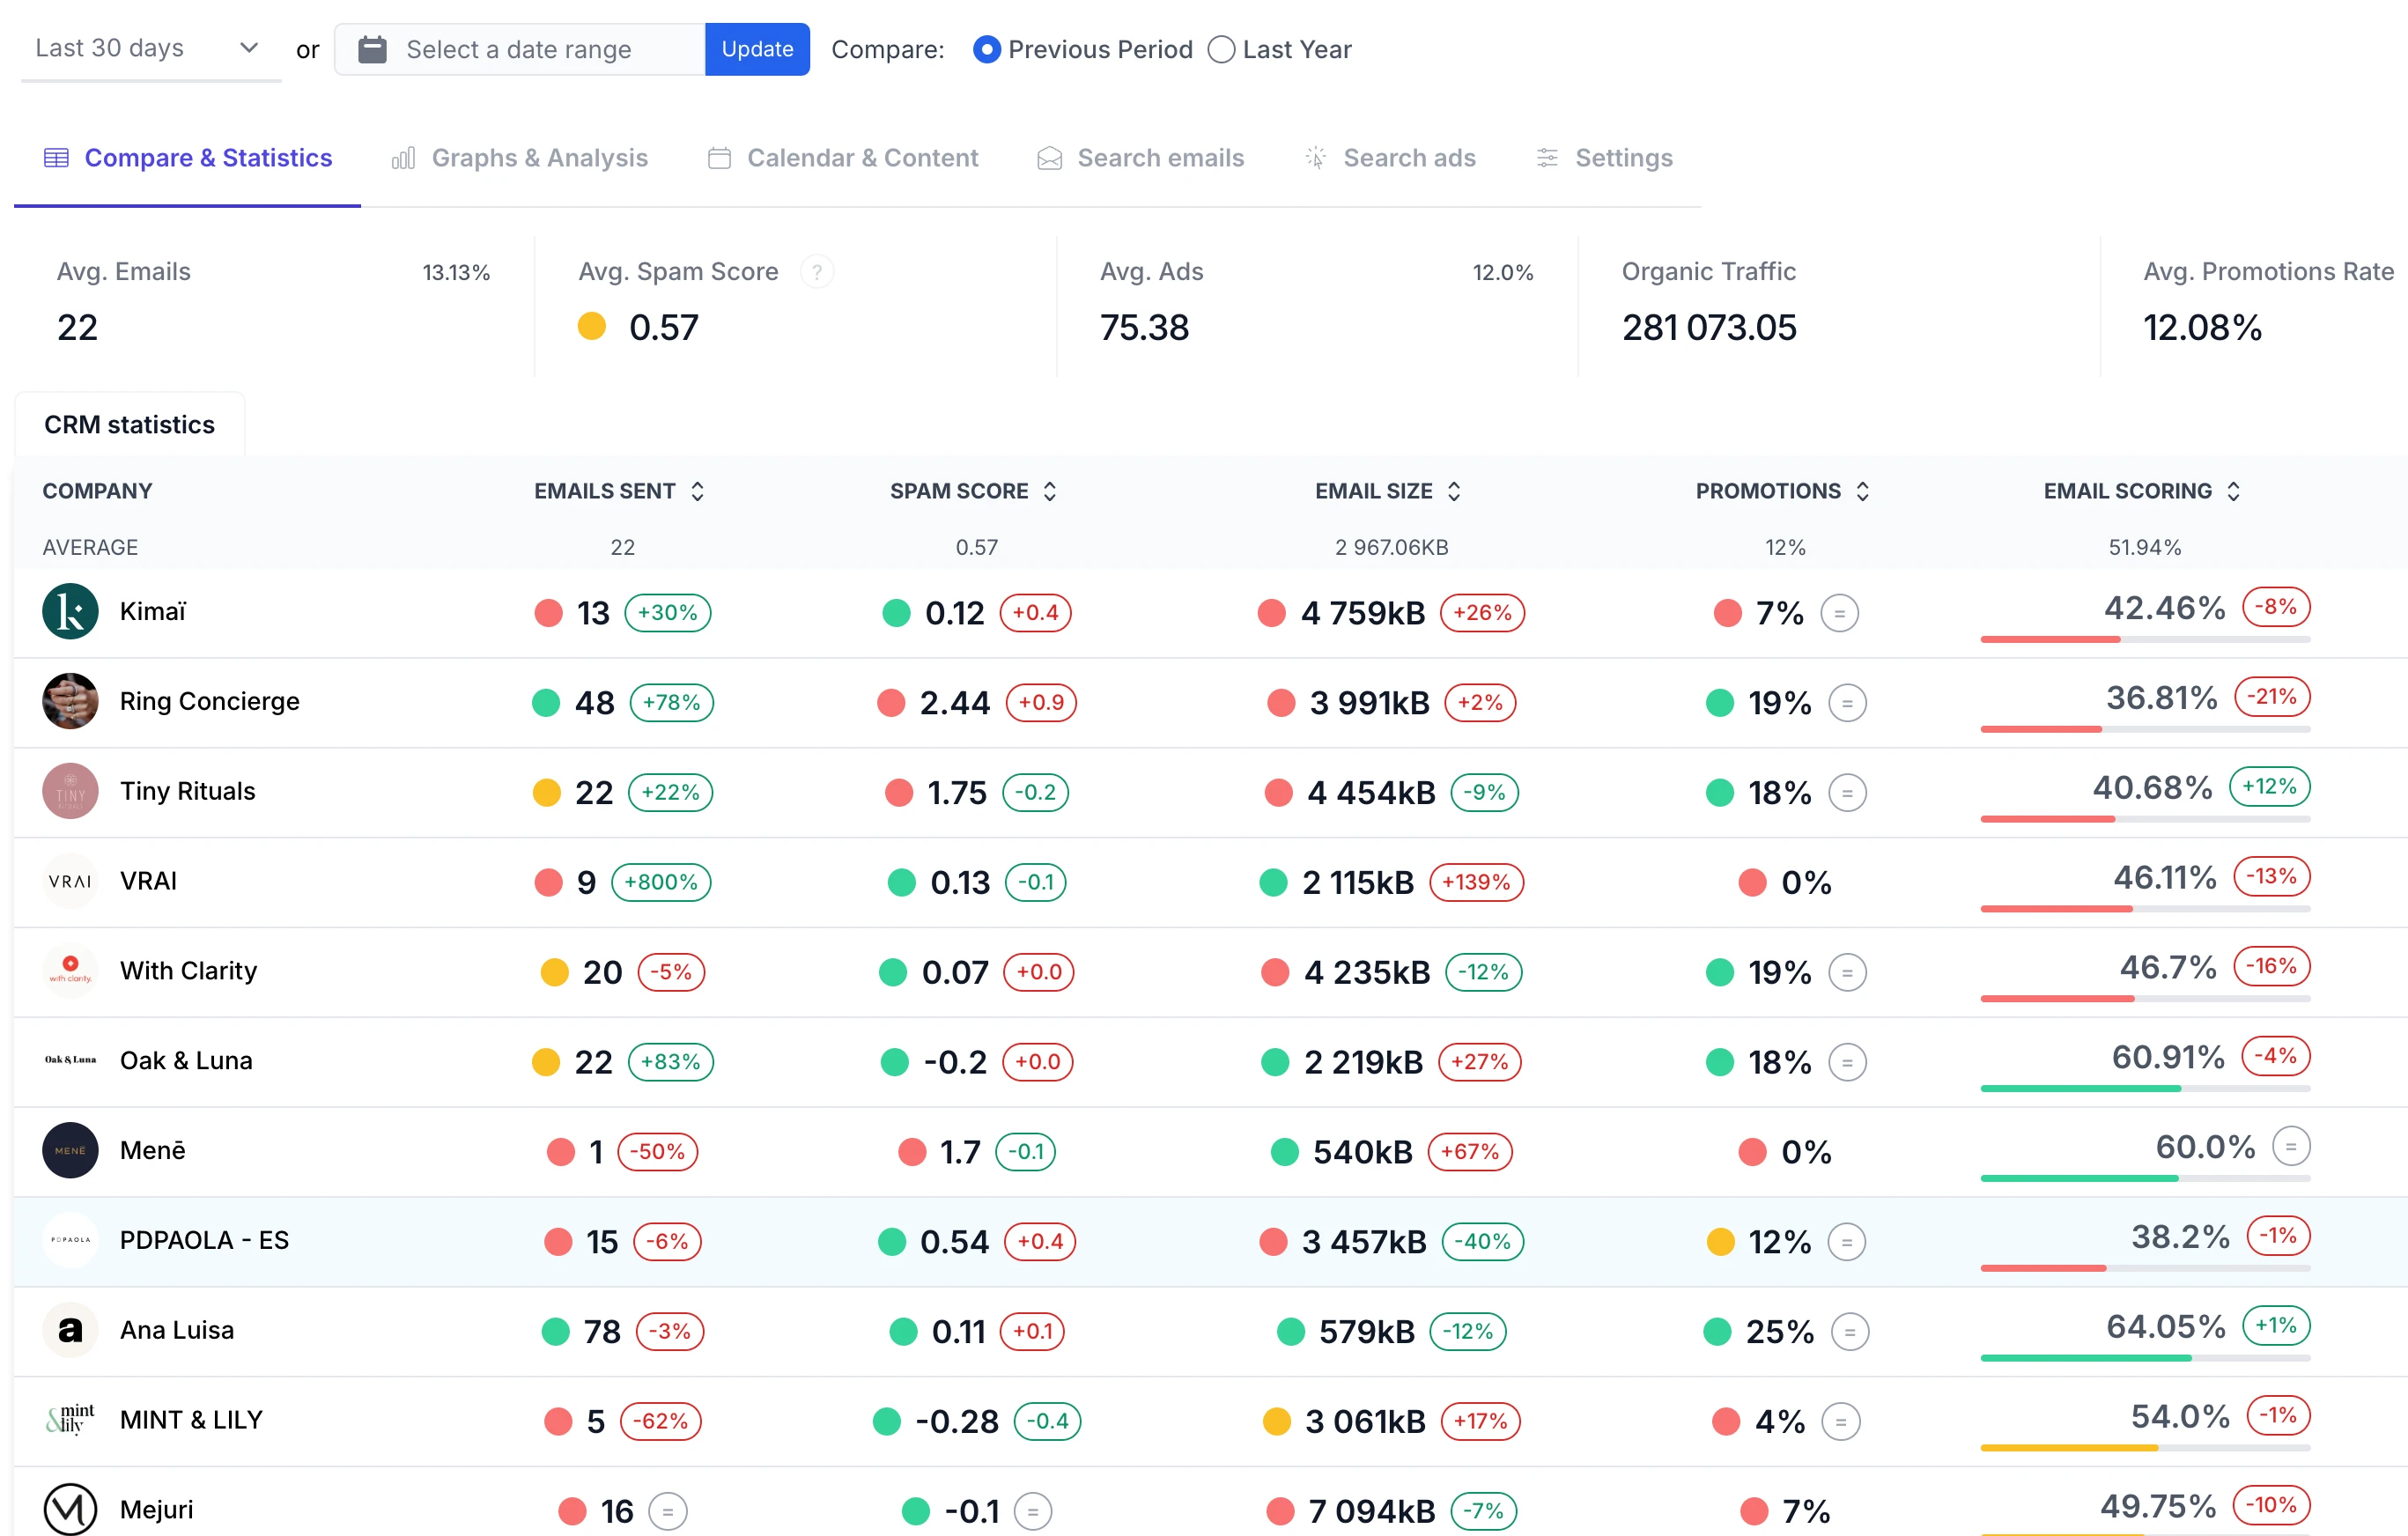This screenshot has height=1536, width=2408.
Task: Click the Avg. Spam Score help icon
Action: point(817,272)
